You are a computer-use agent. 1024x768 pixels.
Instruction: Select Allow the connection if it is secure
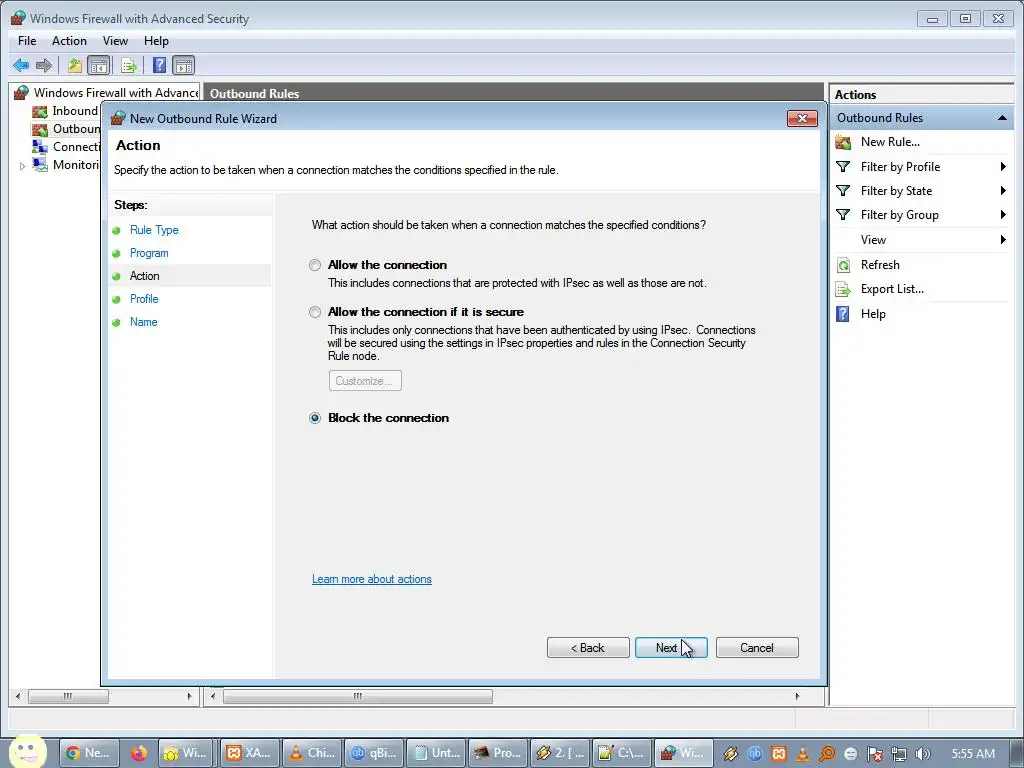tap(315, 312)
